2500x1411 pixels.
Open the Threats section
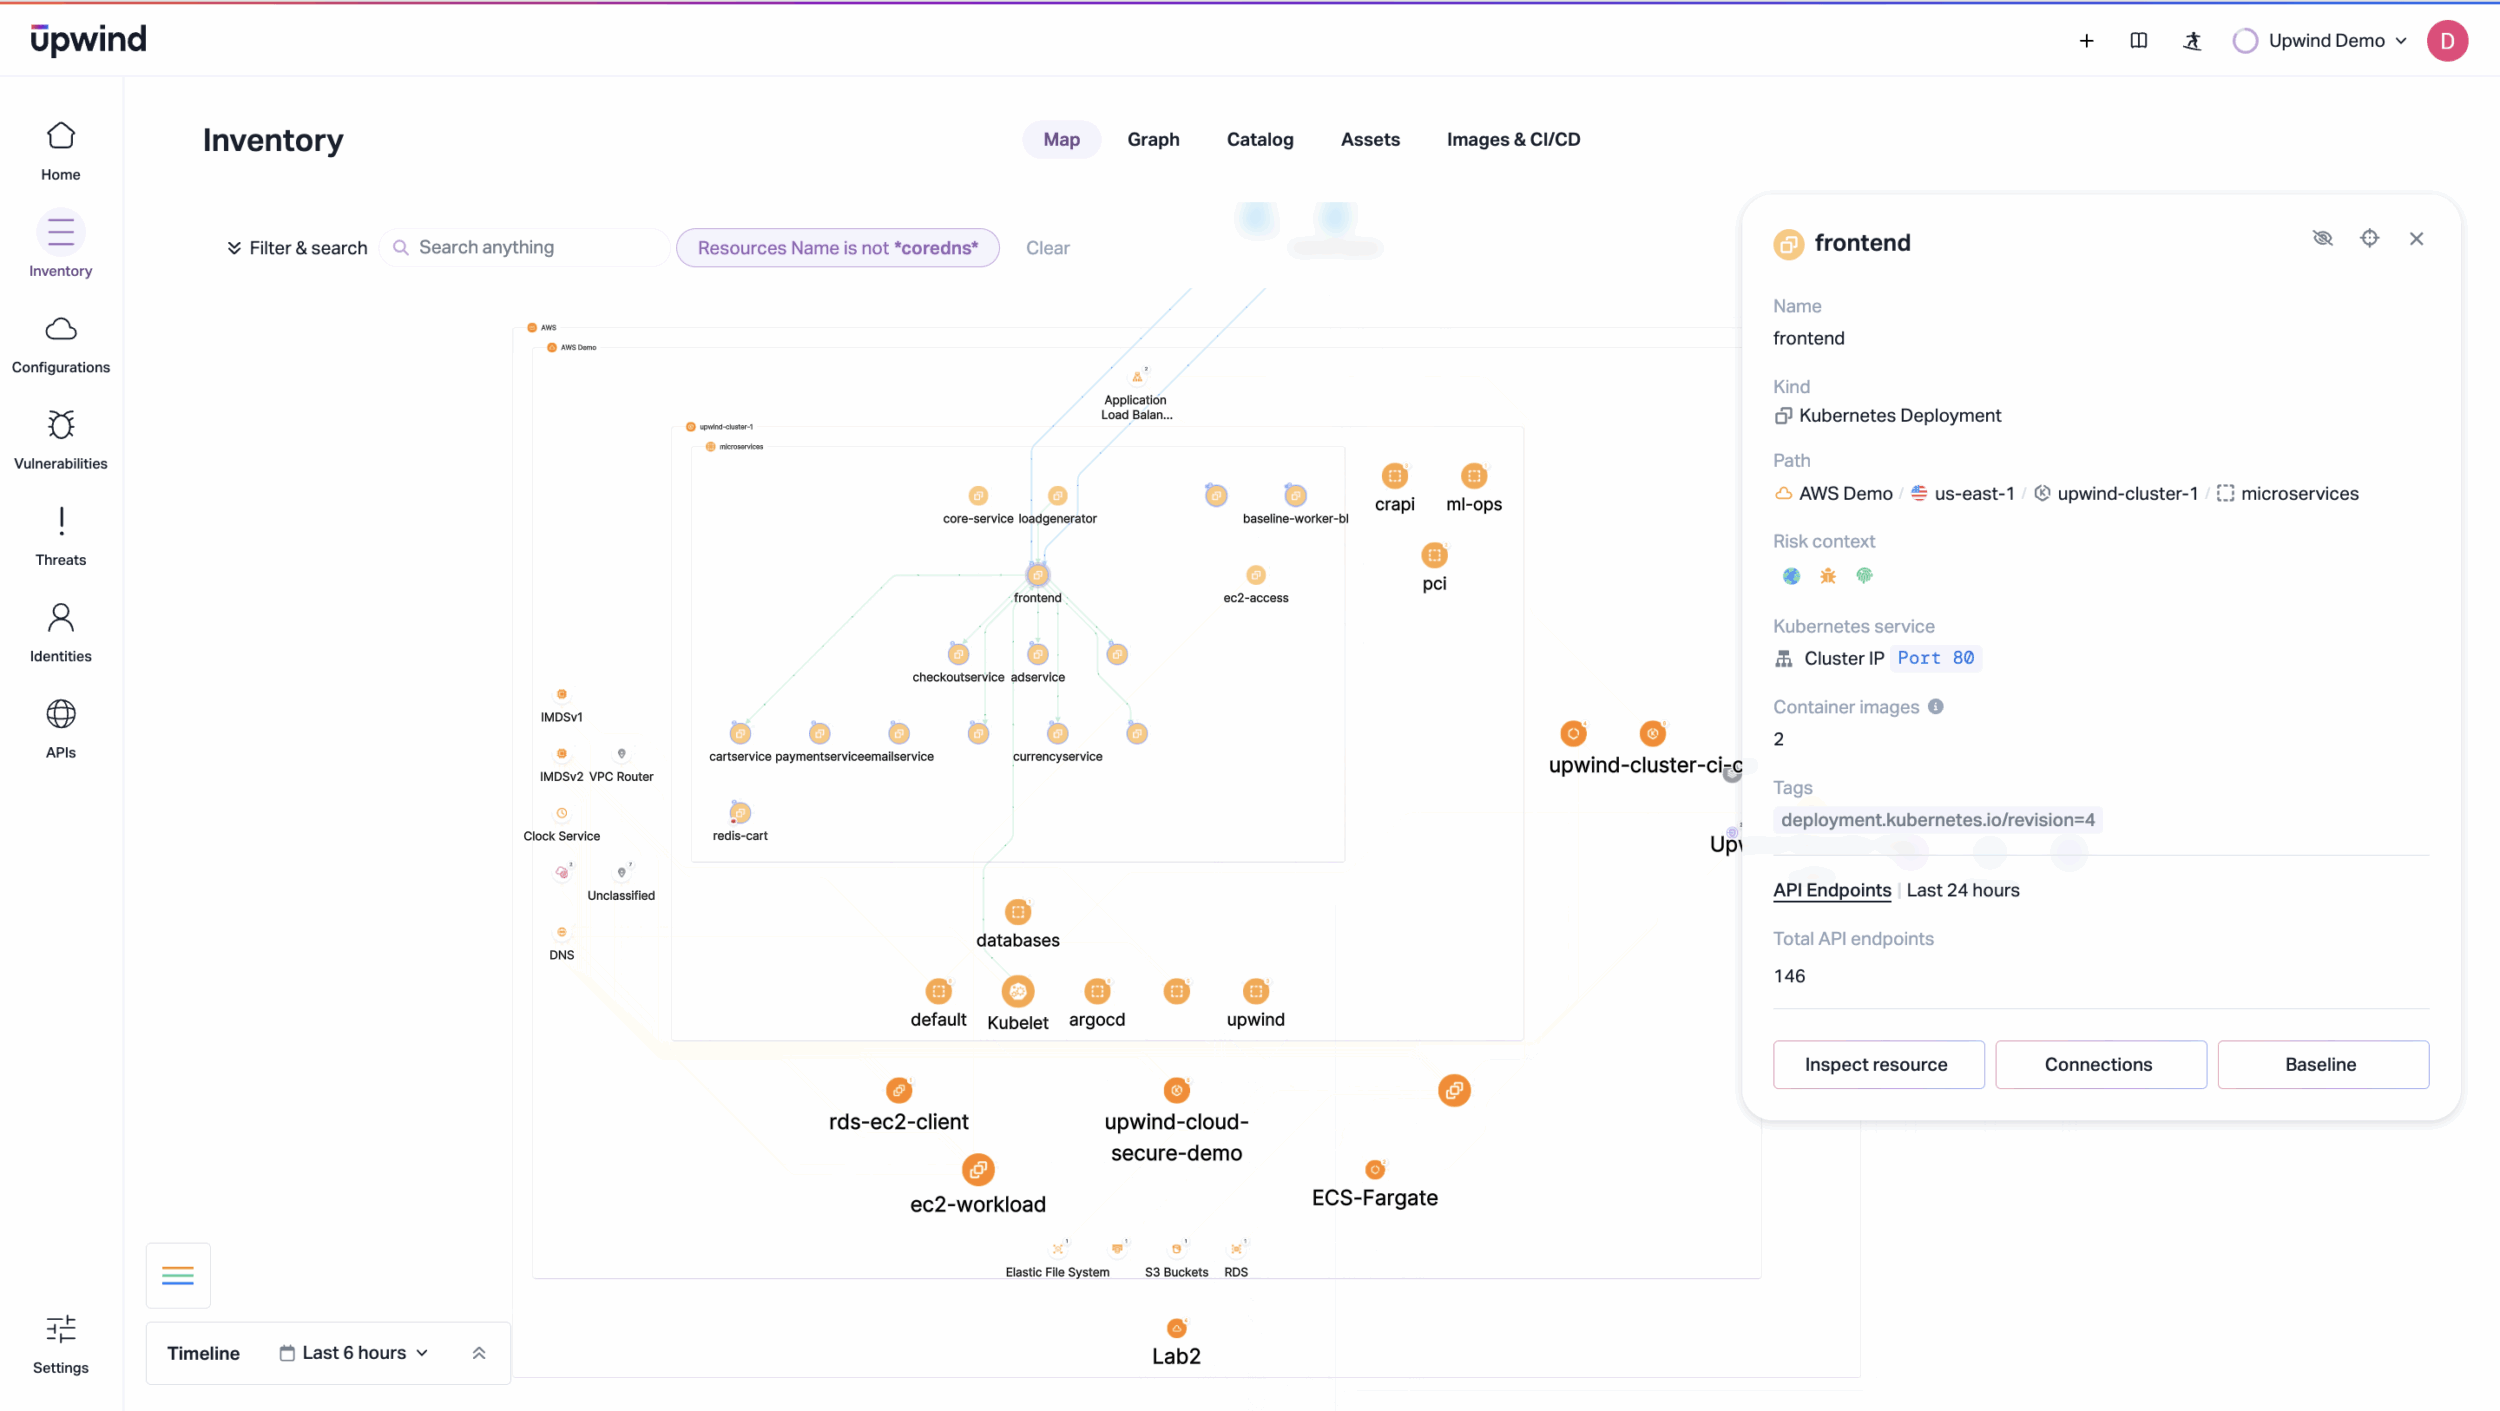(61, 536)
